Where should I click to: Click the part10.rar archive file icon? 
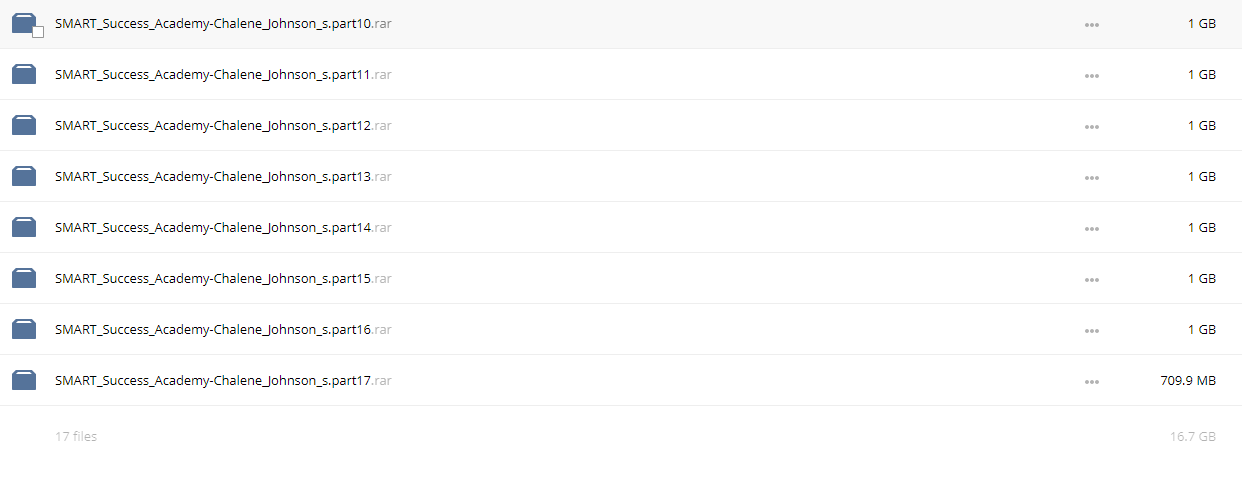coord(24,24)
